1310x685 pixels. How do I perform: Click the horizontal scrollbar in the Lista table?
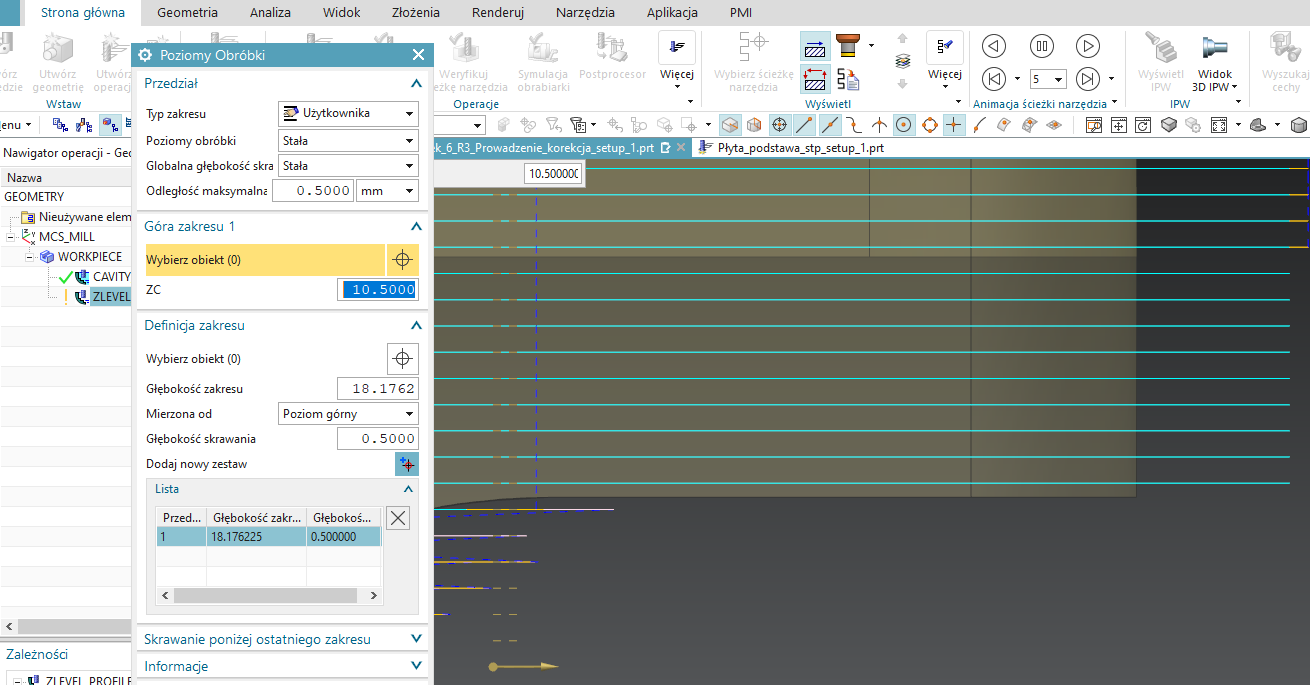(264, 595)
